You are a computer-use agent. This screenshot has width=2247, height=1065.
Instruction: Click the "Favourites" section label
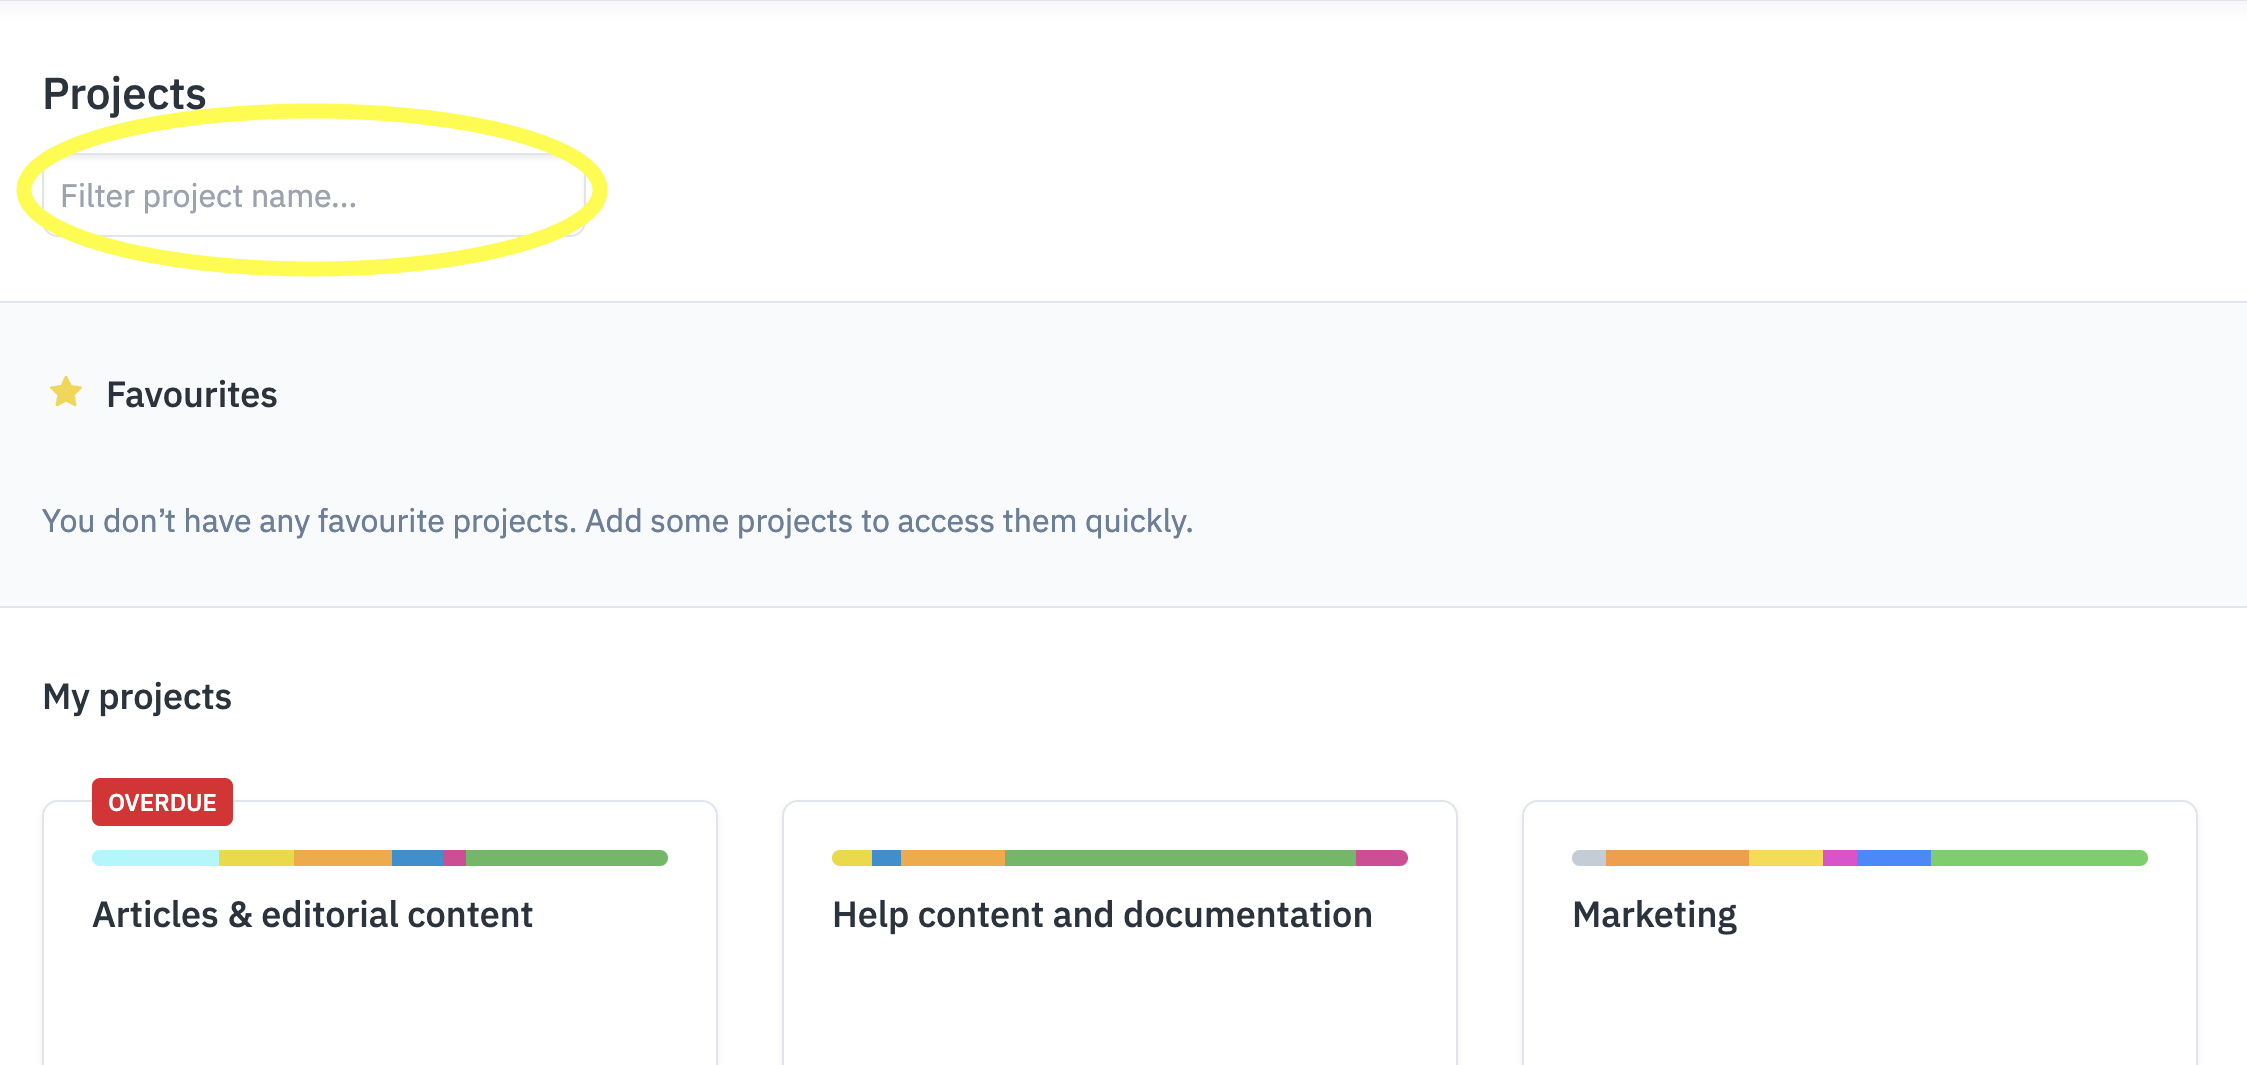pos(192,394)
